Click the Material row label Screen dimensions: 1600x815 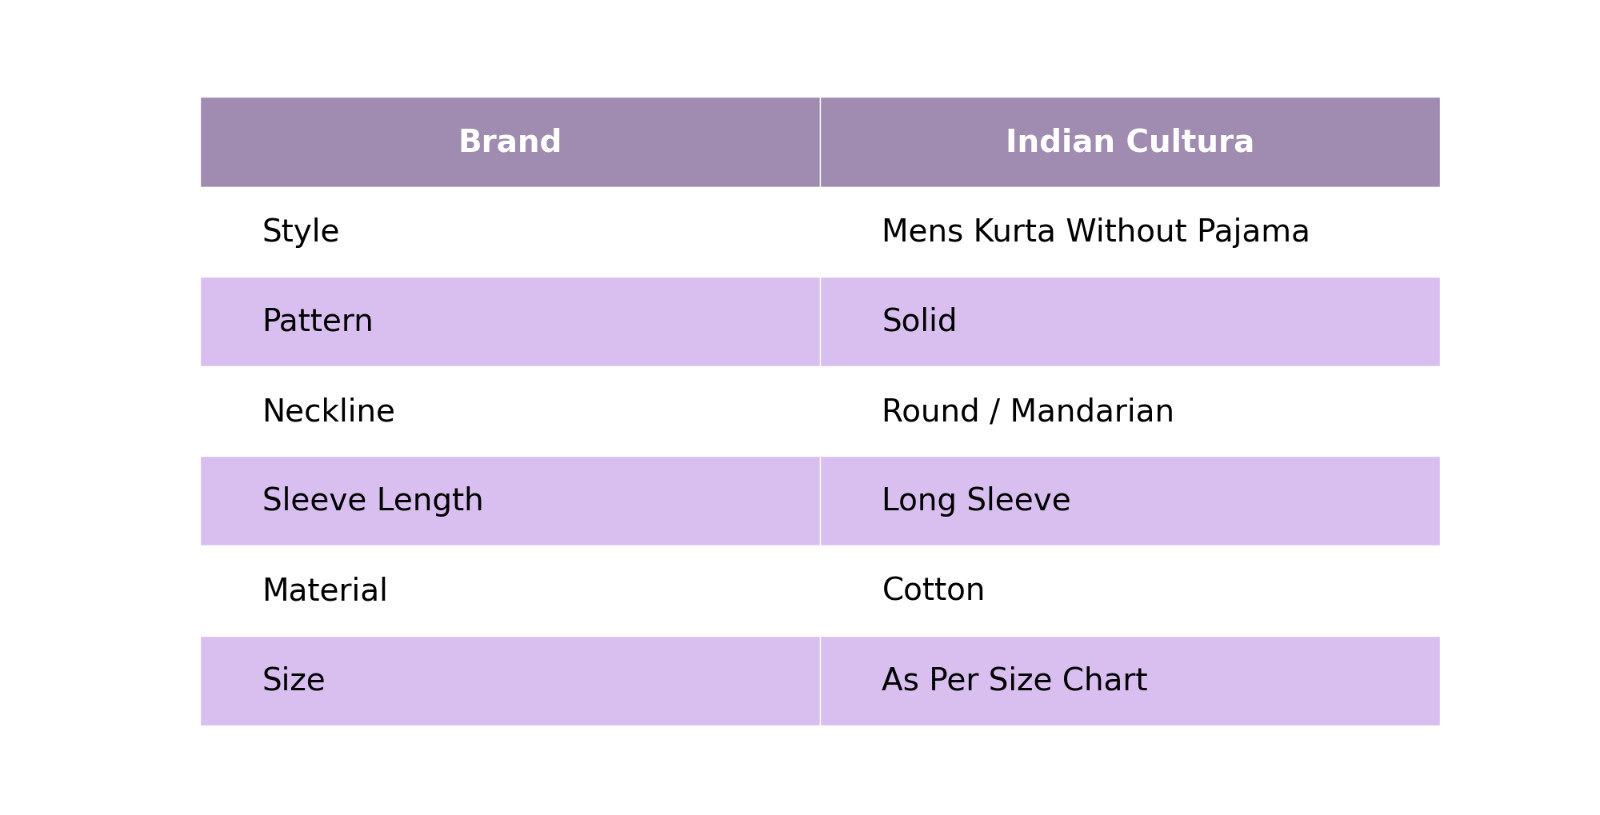tap(324, 590)
